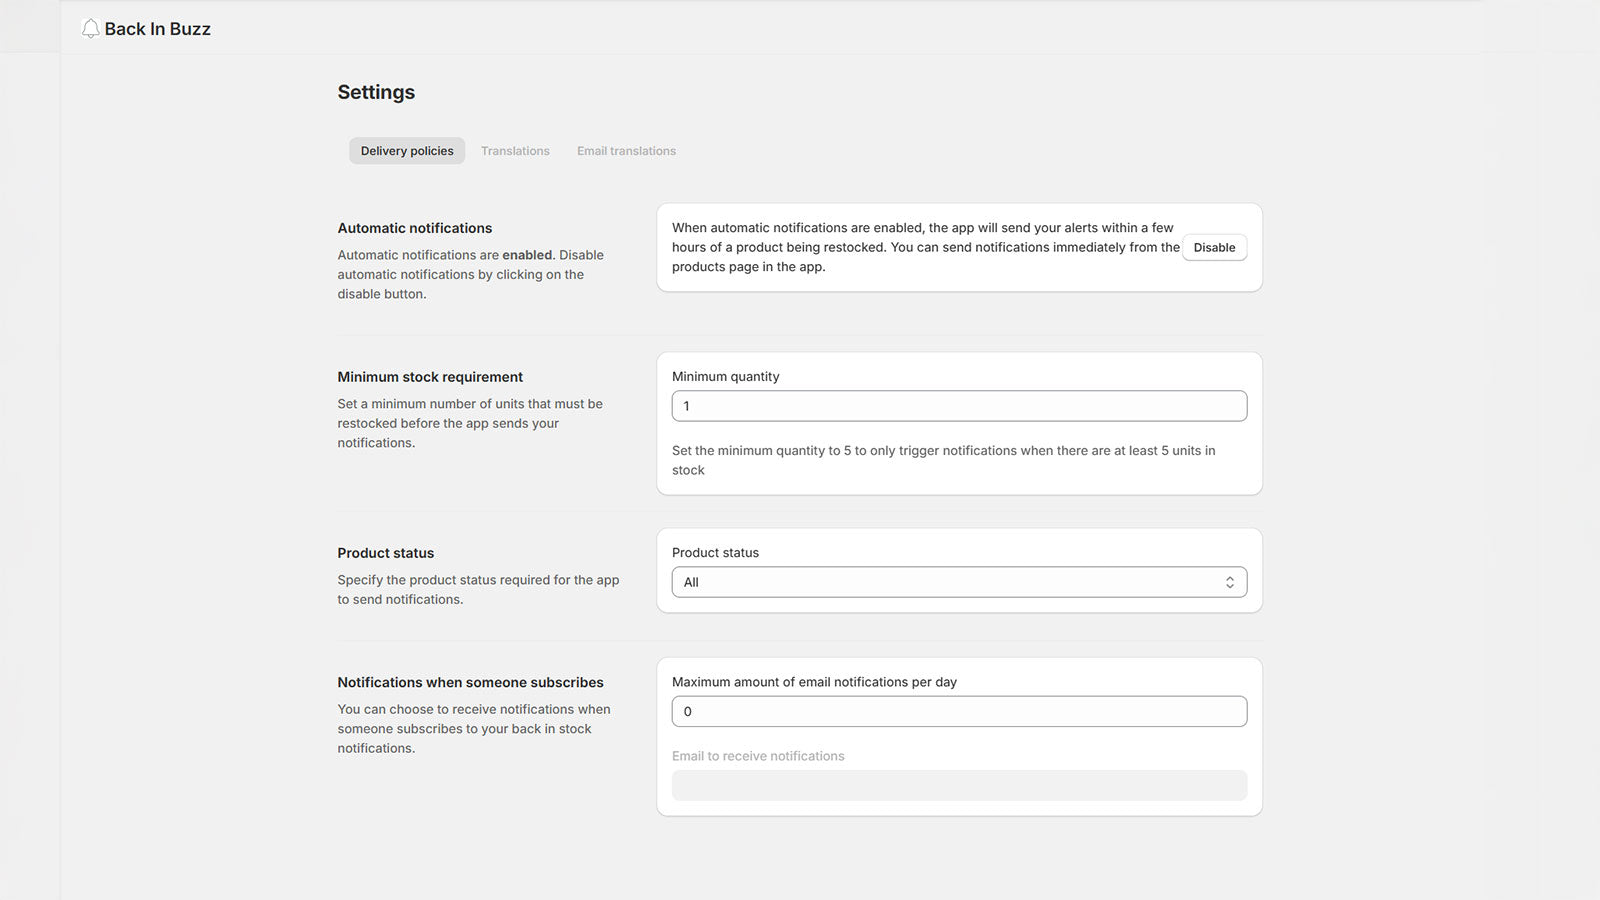The width and height of the screenshot is (1600, 900).
Task: Open the Translations tab
Action: point(515,151)
